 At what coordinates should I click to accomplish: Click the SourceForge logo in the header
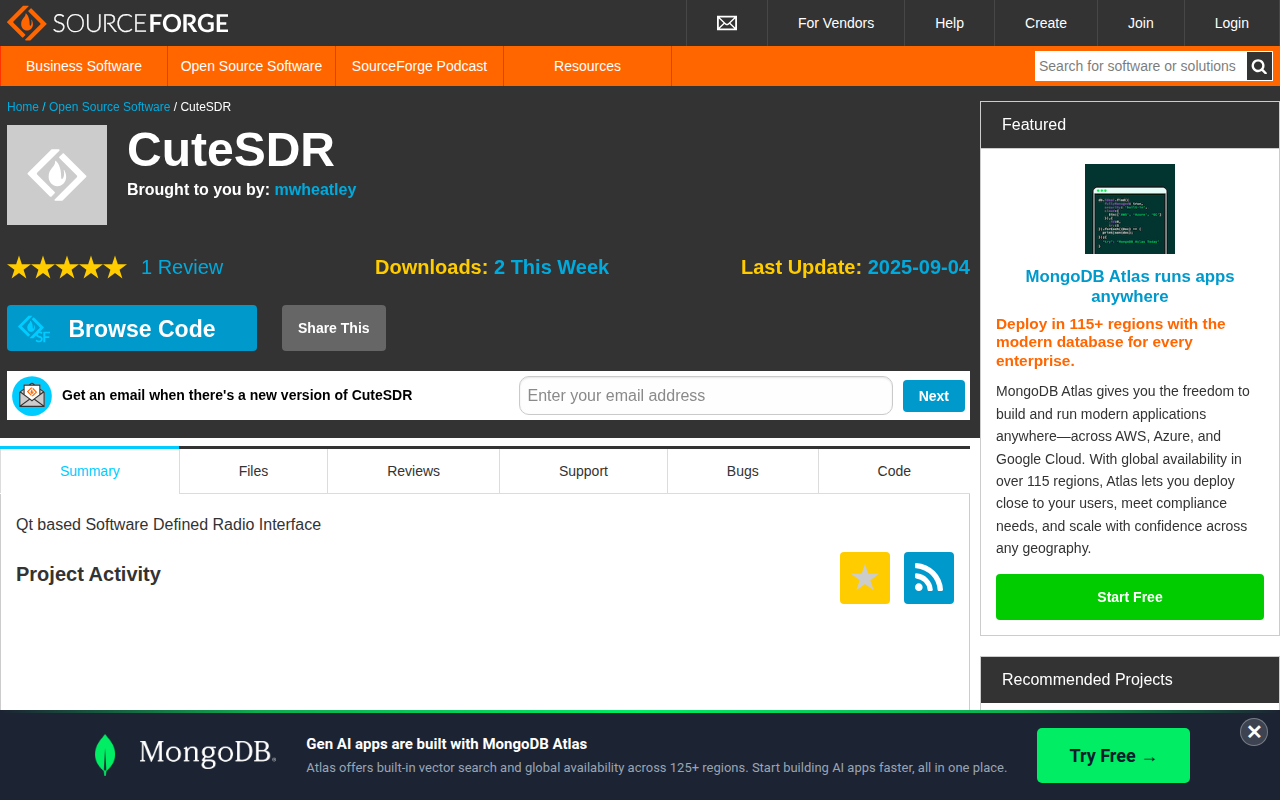pos(118,22)
